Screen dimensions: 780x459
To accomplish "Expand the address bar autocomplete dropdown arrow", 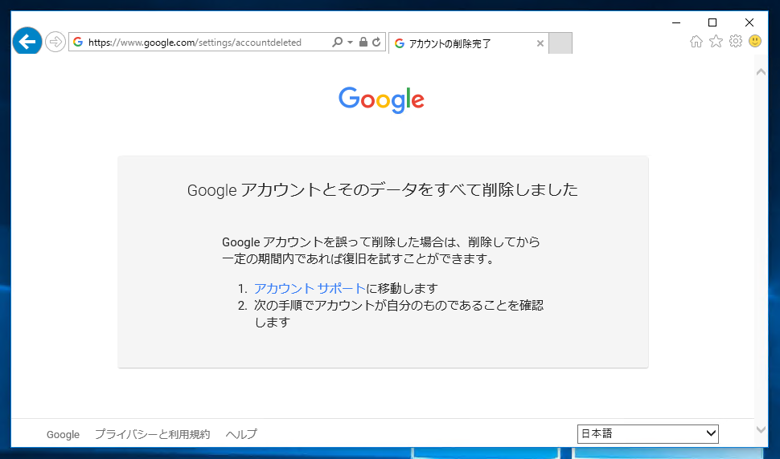I will pos(350,42).
